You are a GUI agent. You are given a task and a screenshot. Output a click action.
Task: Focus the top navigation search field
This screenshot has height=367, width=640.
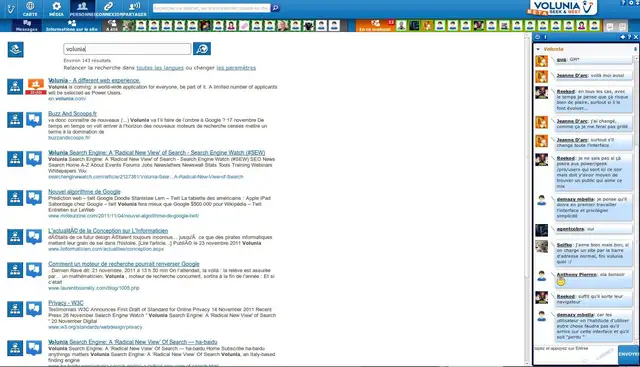(x=211, y=8)
